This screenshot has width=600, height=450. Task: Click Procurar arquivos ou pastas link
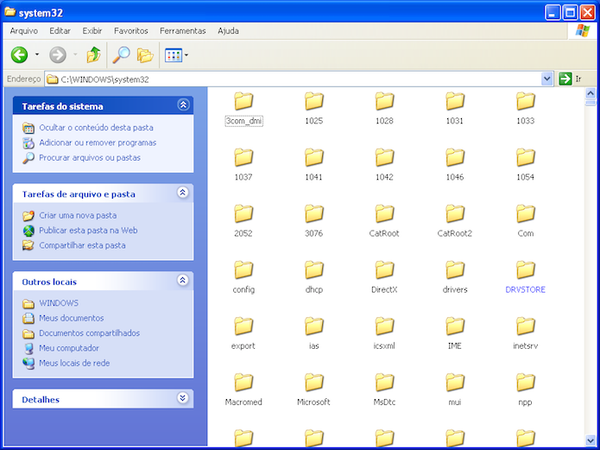90,158
